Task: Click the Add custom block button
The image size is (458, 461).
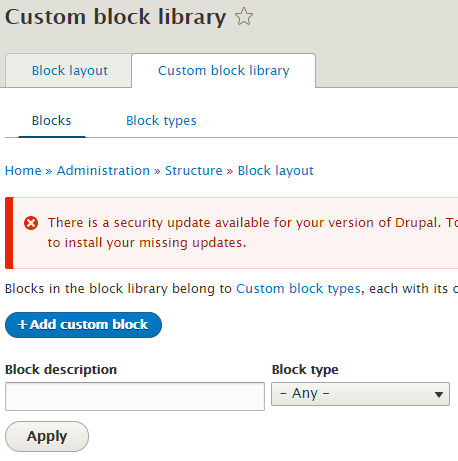Action: [x=83, y=325]
